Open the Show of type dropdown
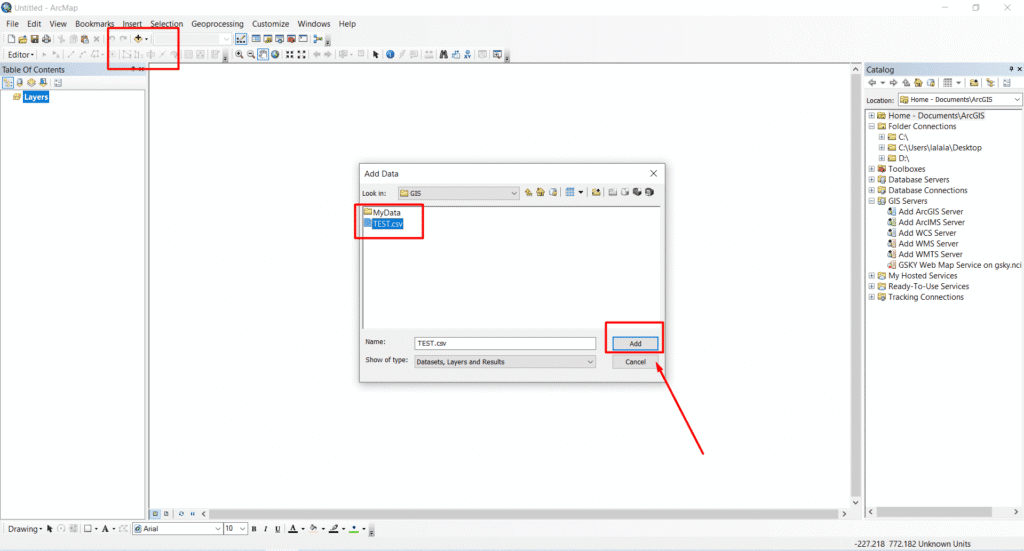1024x551 pixels. (590, 362)
